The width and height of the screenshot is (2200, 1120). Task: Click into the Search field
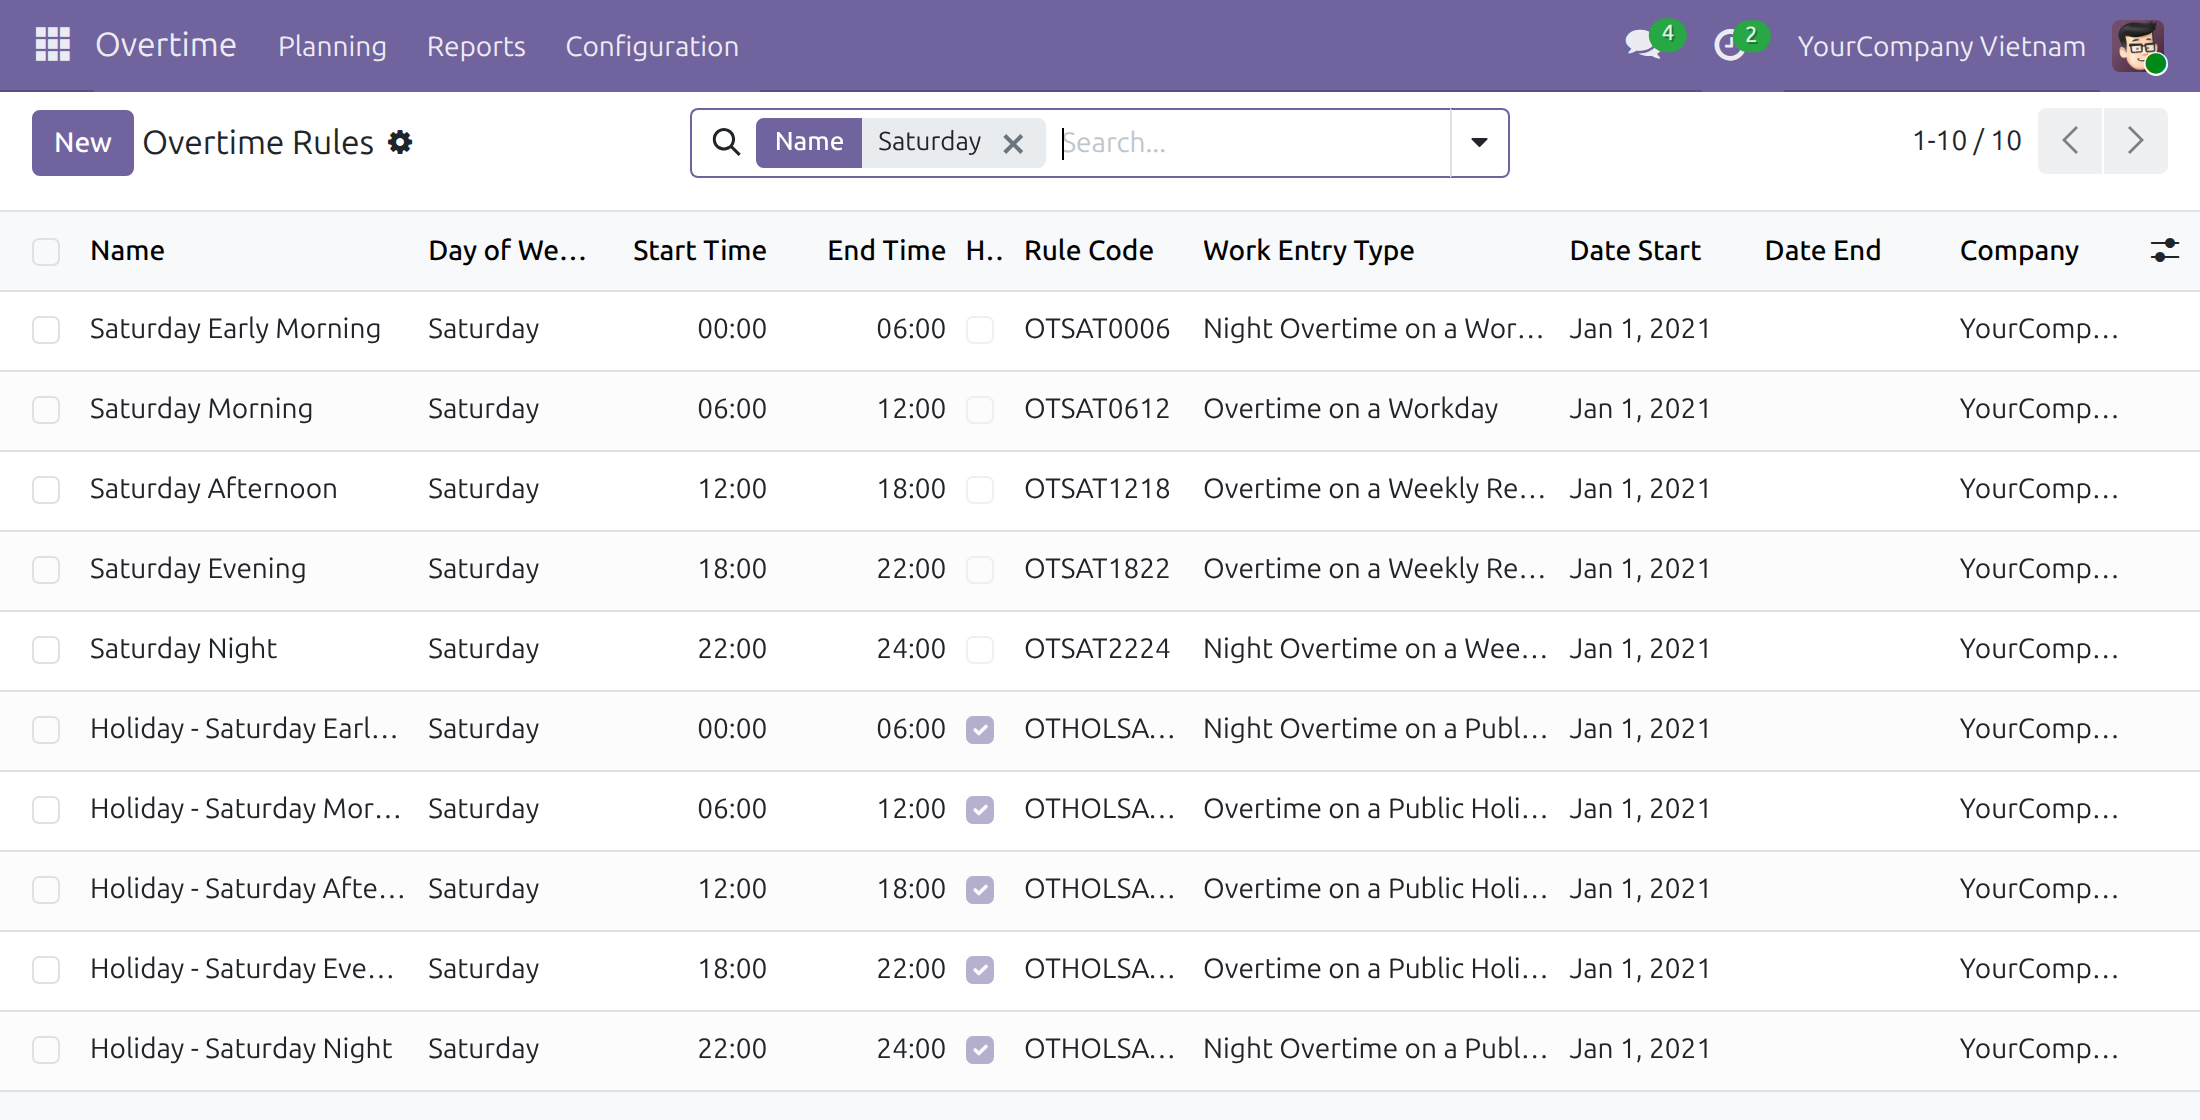click(x=1254, y=143)
